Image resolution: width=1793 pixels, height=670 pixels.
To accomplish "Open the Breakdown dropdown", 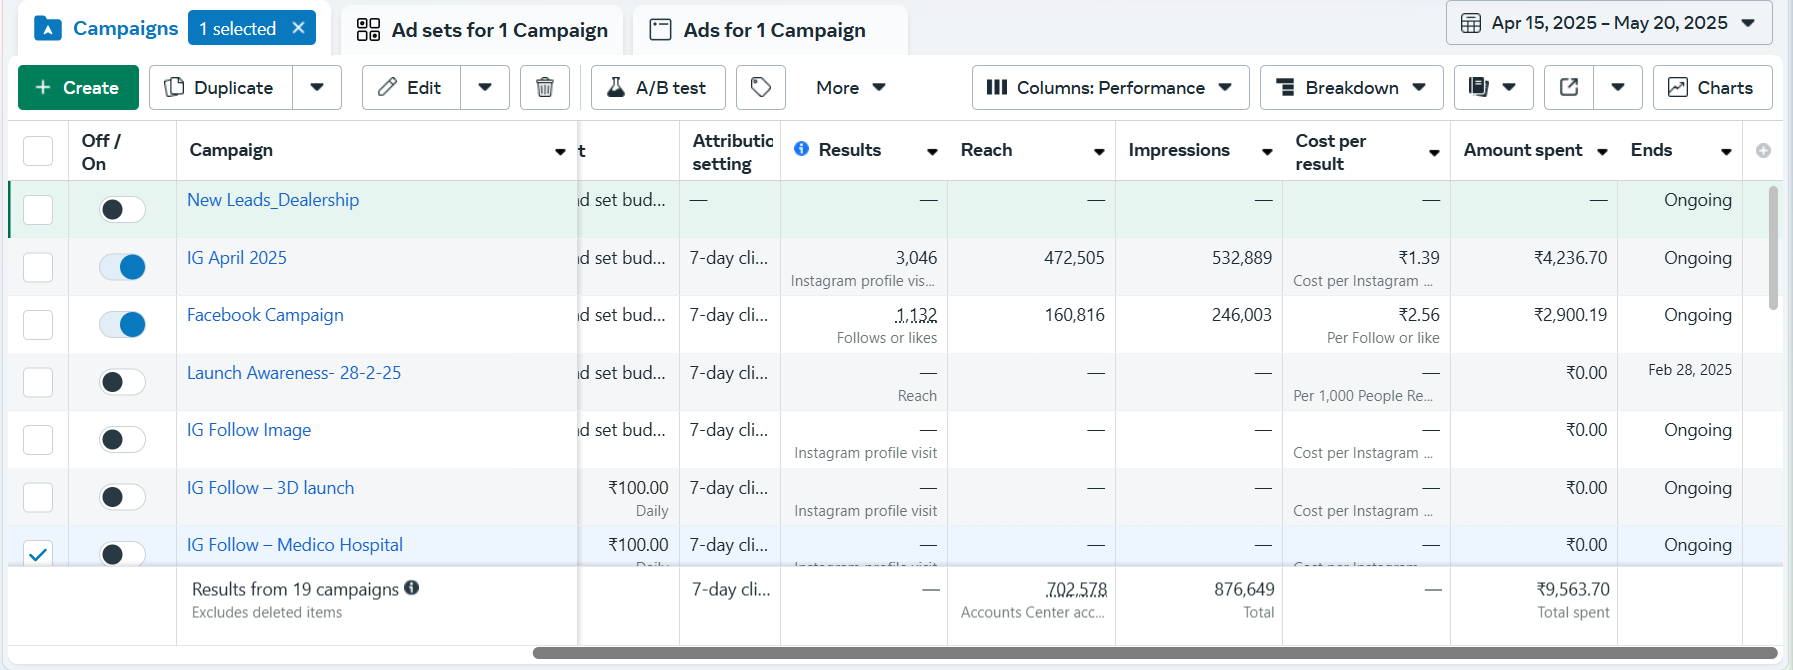I will tap(1351, 88).
